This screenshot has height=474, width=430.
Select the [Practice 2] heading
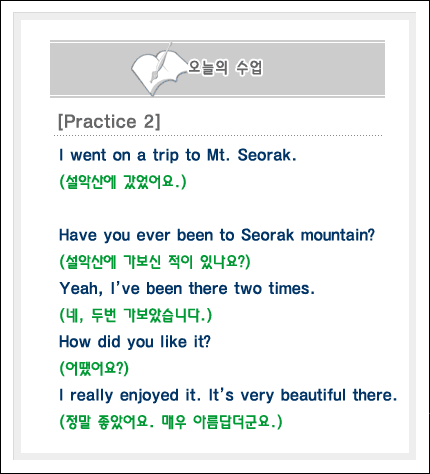[x=109, y=121]
